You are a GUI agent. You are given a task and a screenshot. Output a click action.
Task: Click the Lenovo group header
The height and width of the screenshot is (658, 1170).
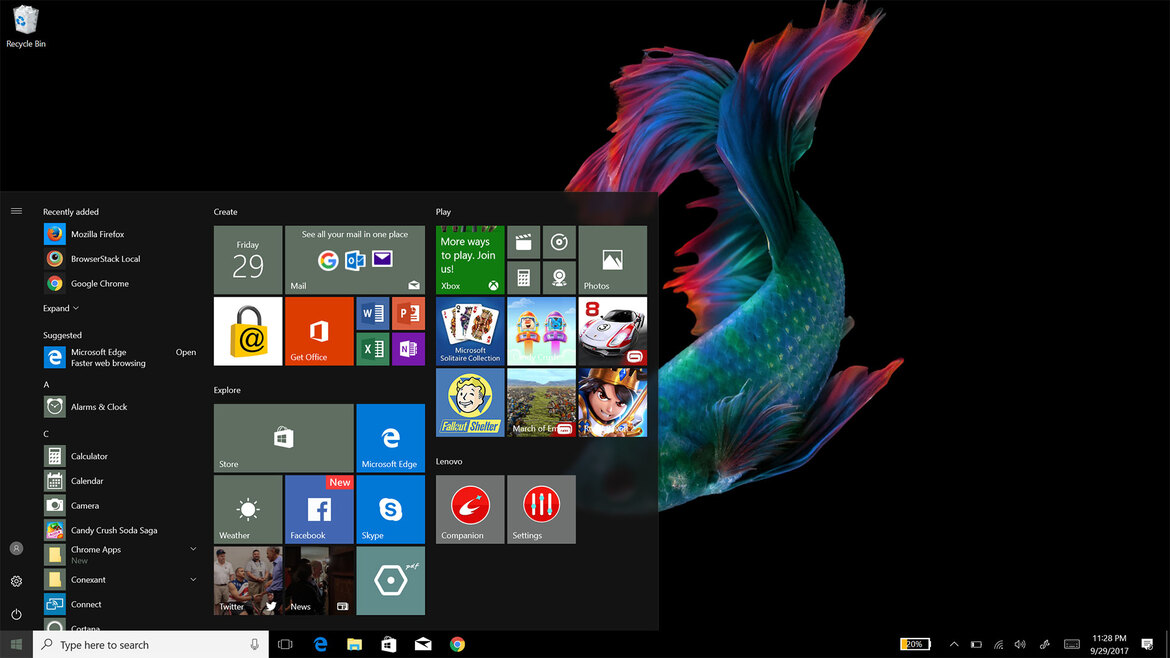(x=449, y=461)
